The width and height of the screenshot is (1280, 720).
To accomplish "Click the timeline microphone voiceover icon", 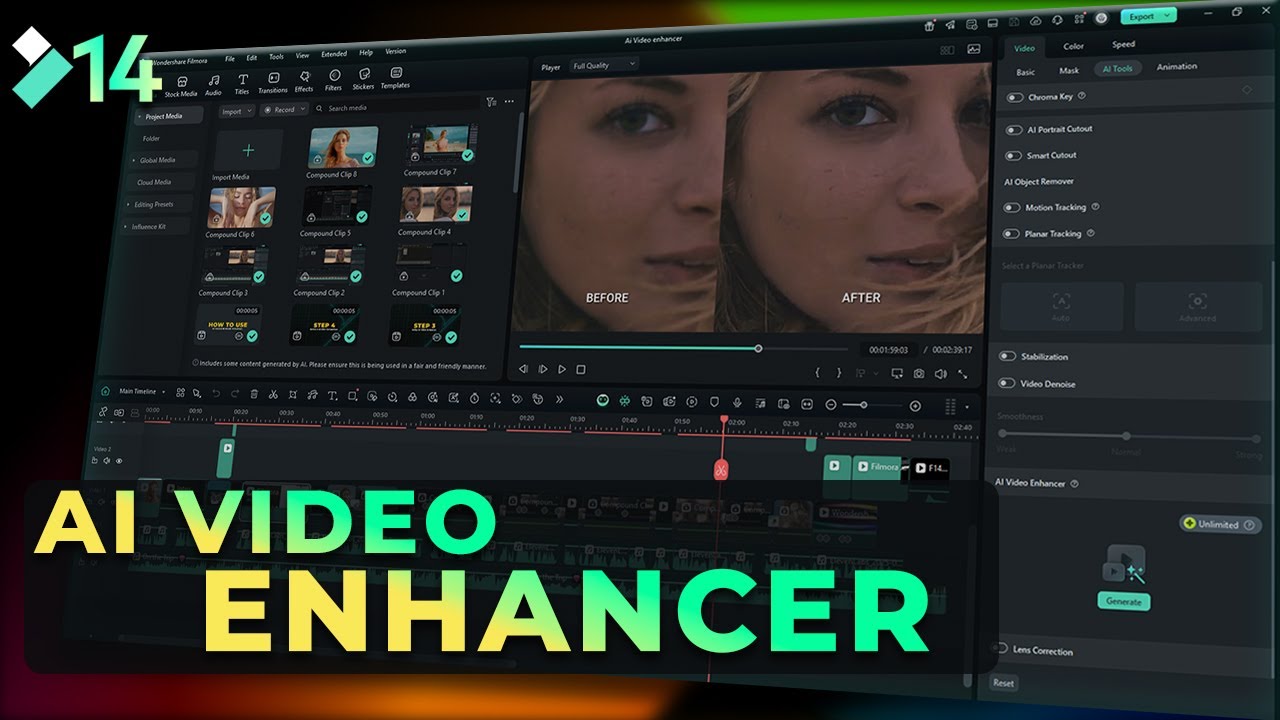I will 737,402.
